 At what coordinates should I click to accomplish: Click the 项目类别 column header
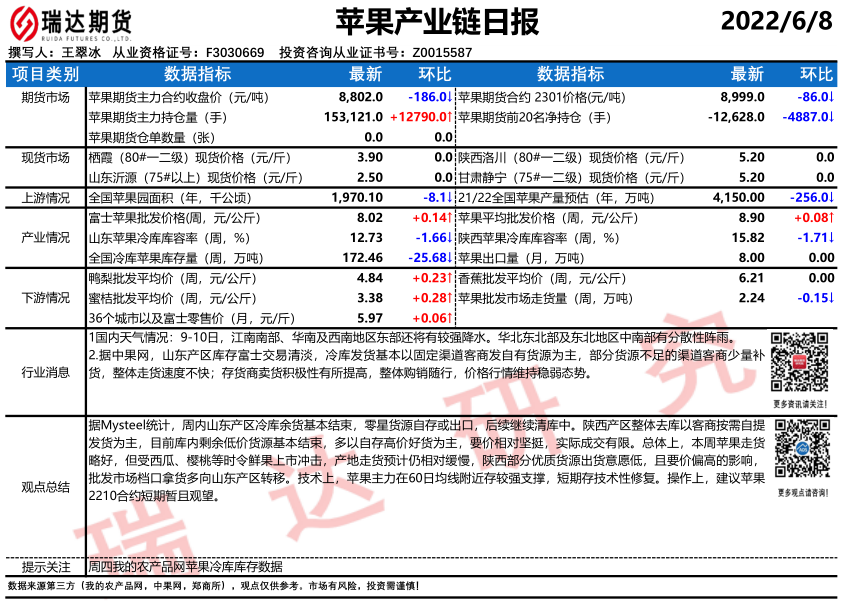coord(45,74)
